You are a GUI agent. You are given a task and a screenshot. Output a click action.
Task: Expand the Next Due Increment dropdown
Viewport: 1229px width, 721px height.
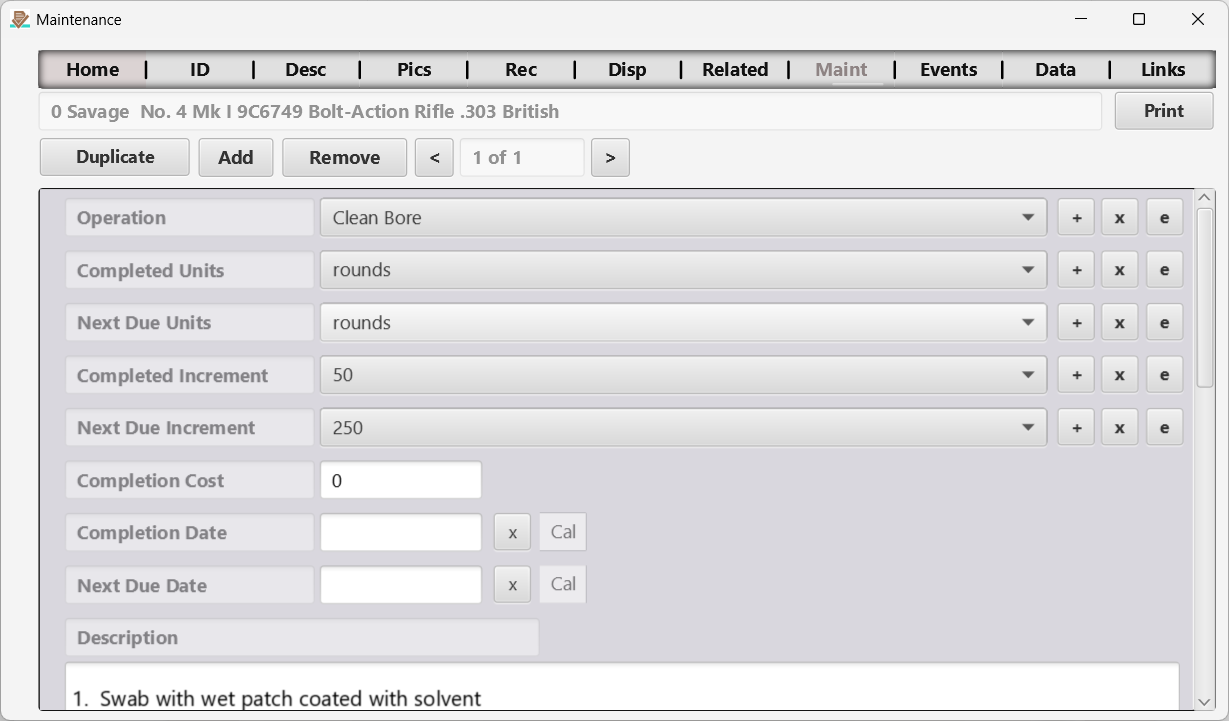683,427
